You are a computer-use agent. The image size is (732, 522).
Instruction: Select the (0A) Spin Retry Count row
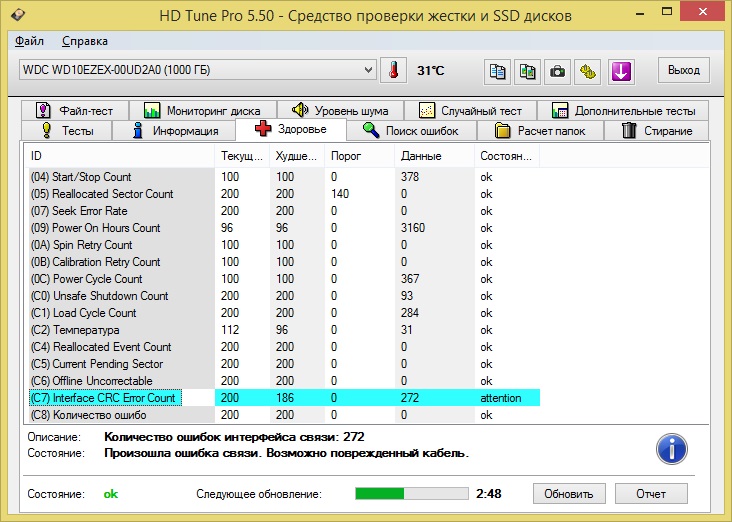coord(282,245)
